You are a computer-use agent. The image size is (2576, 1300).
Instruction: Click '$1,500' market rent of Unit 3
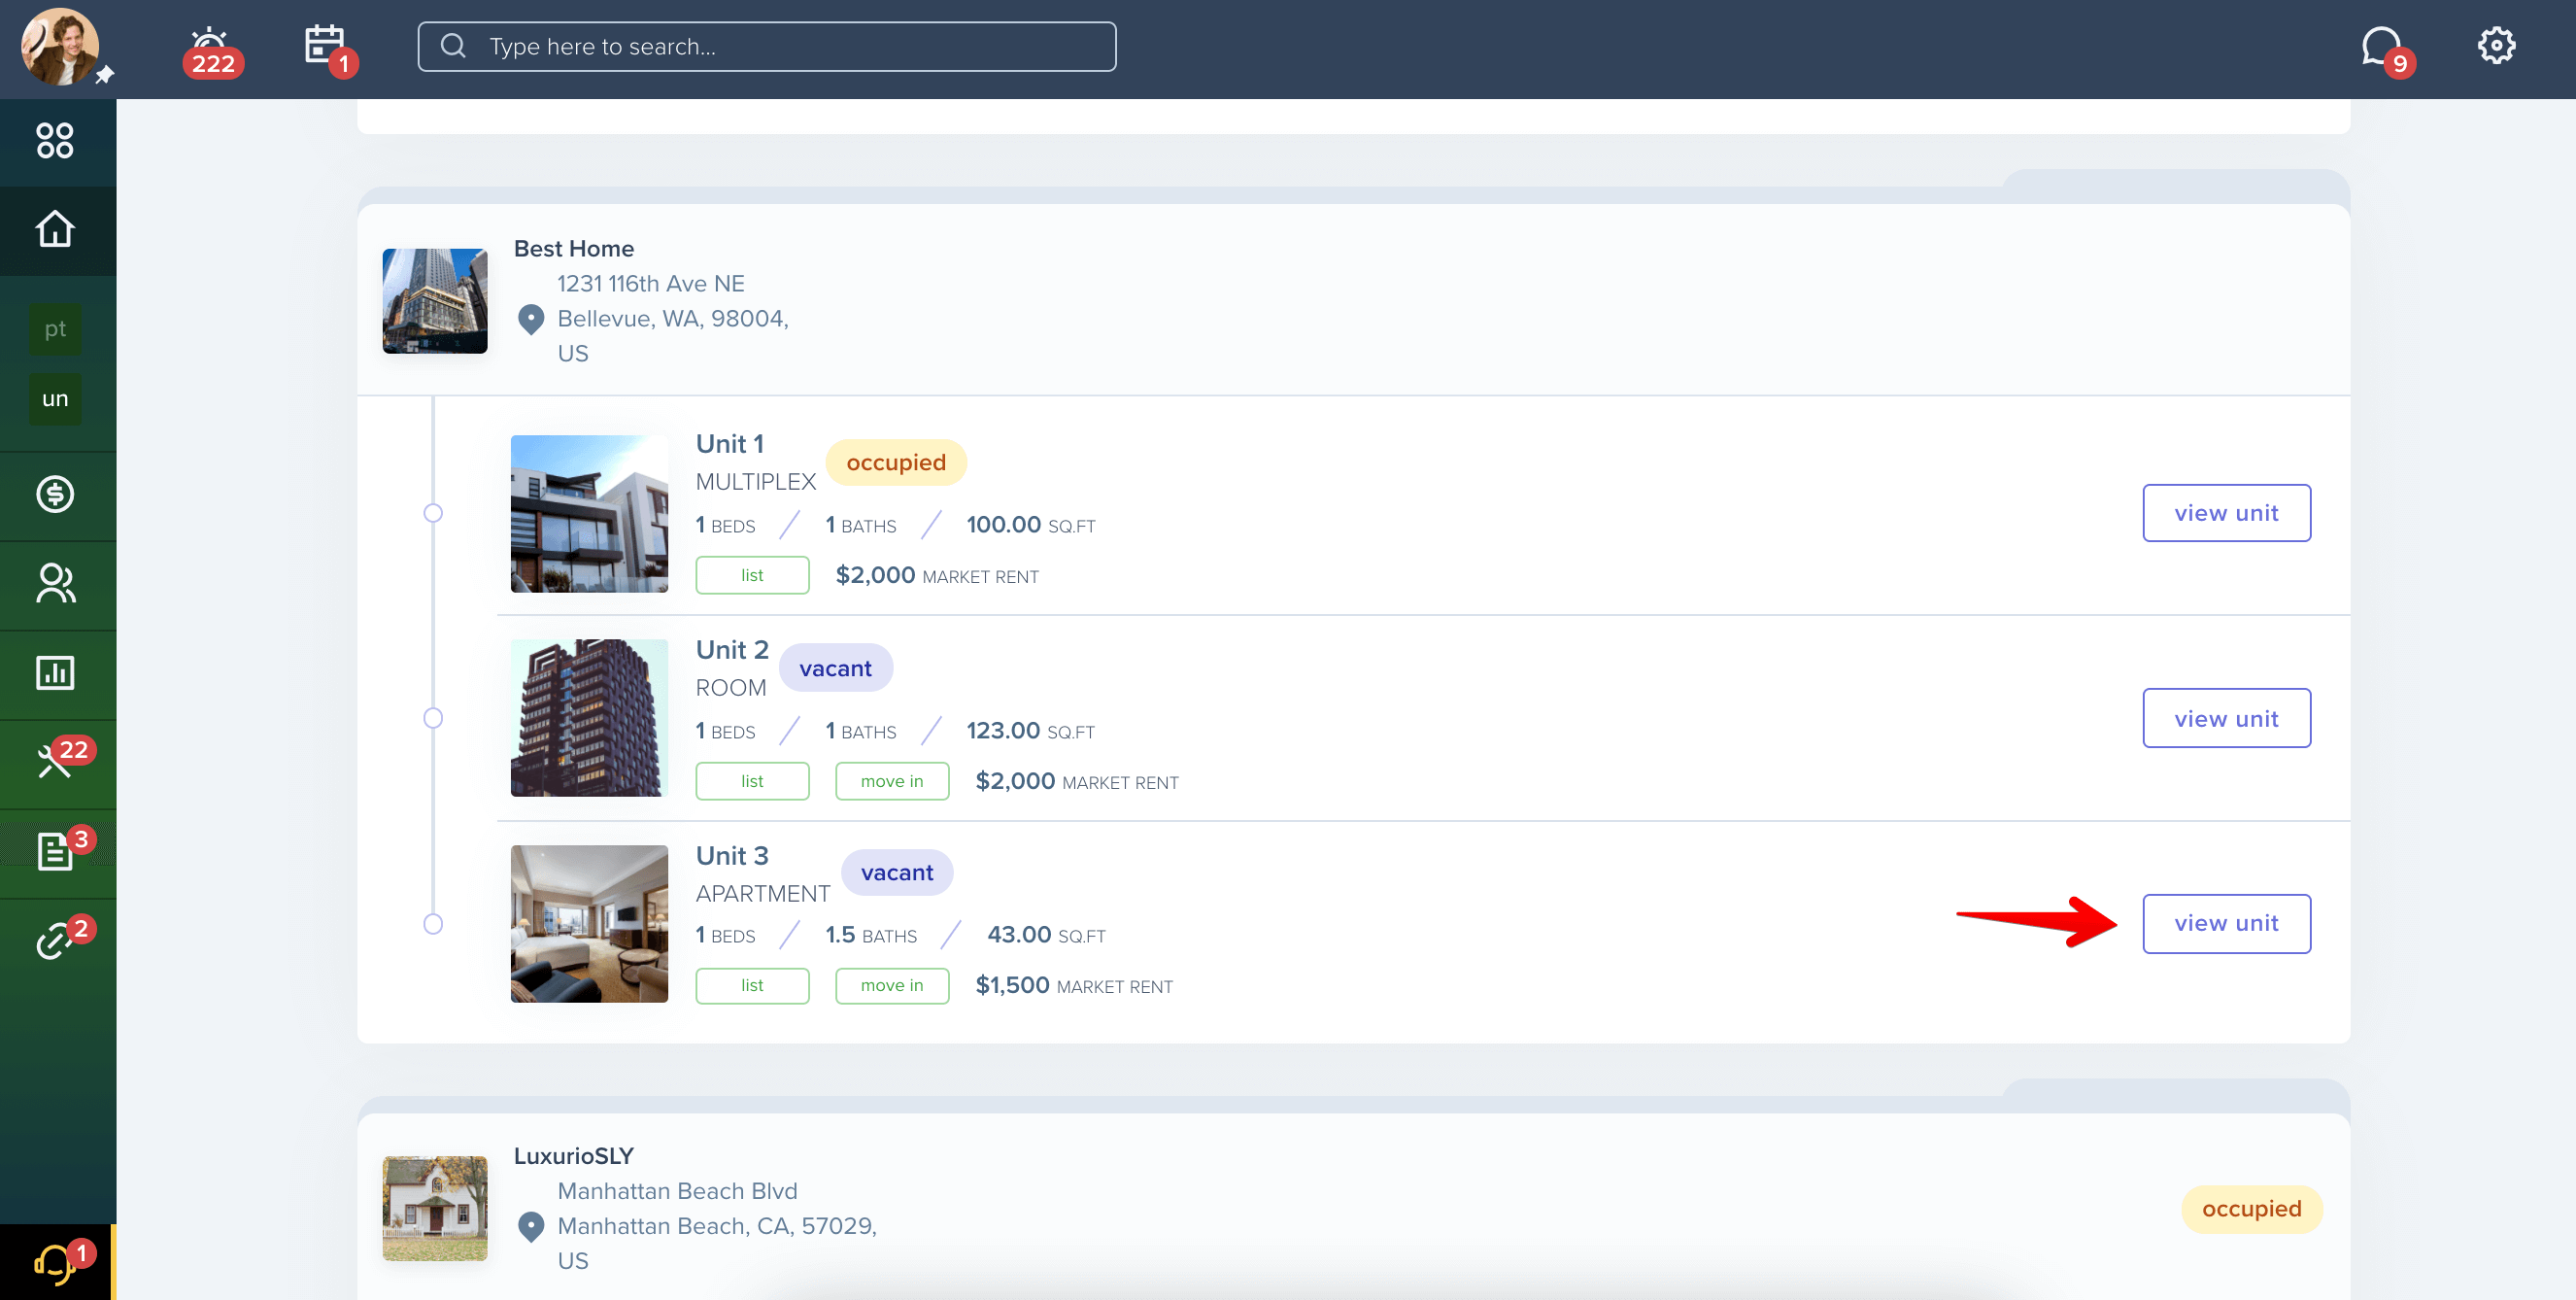coord(1012,985)
